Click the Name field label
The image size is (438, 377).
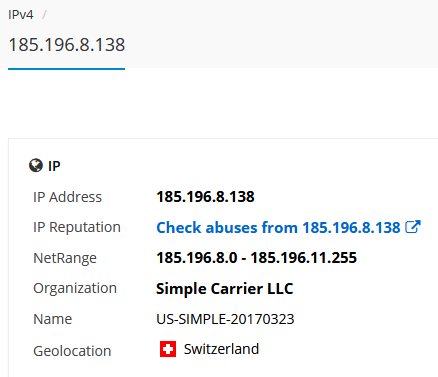pos(53,319)
